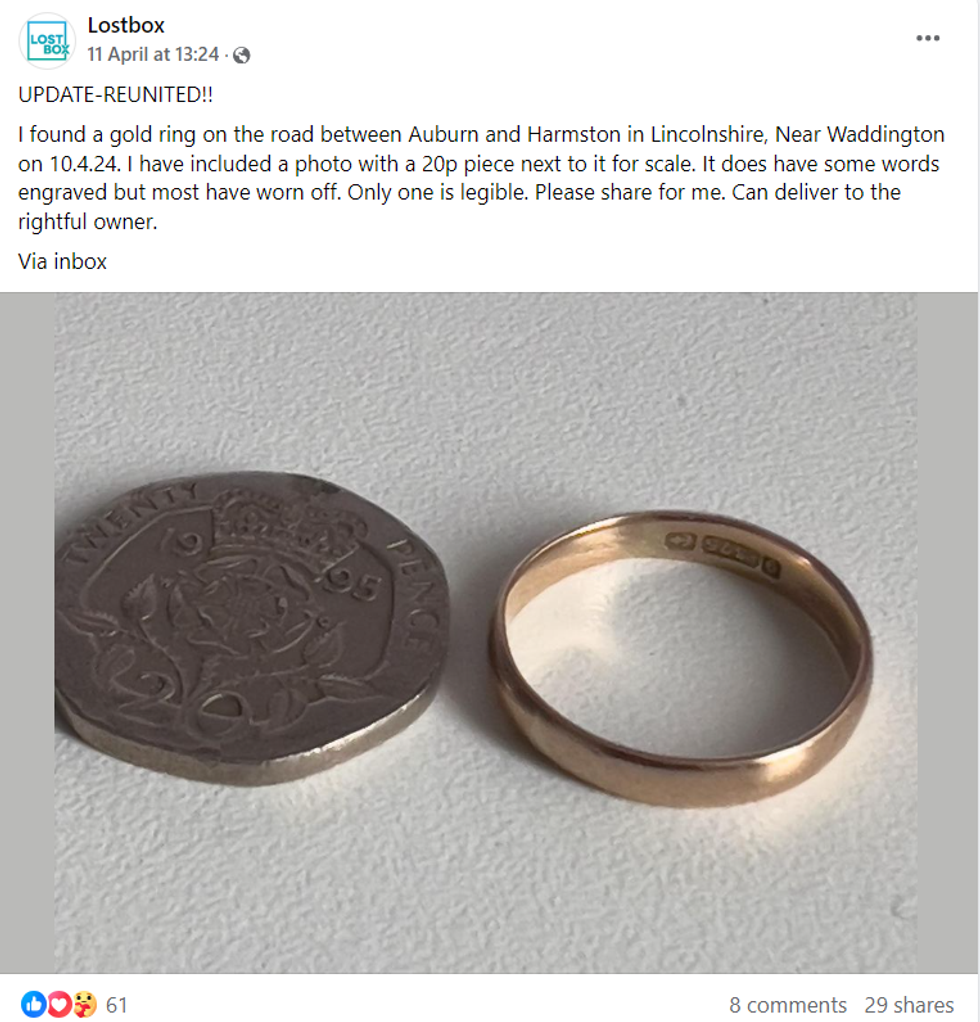Click the 20p coin in the photo
980x1022 pixels.
(x=251, y=628)
